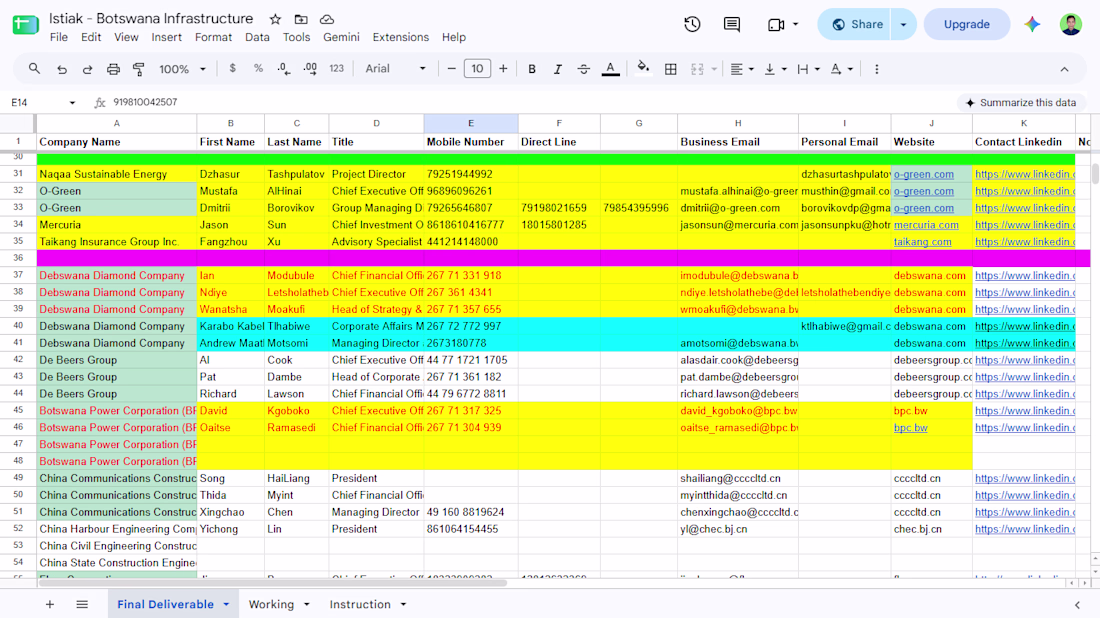Click the search menus magnifier icon

point(34,69)
